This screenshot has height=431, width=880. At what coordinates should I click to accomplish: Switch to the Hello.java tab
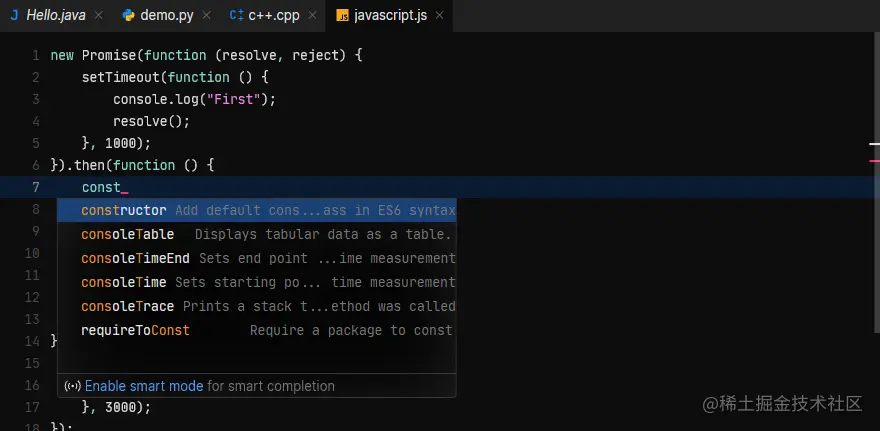coord(58,15)
